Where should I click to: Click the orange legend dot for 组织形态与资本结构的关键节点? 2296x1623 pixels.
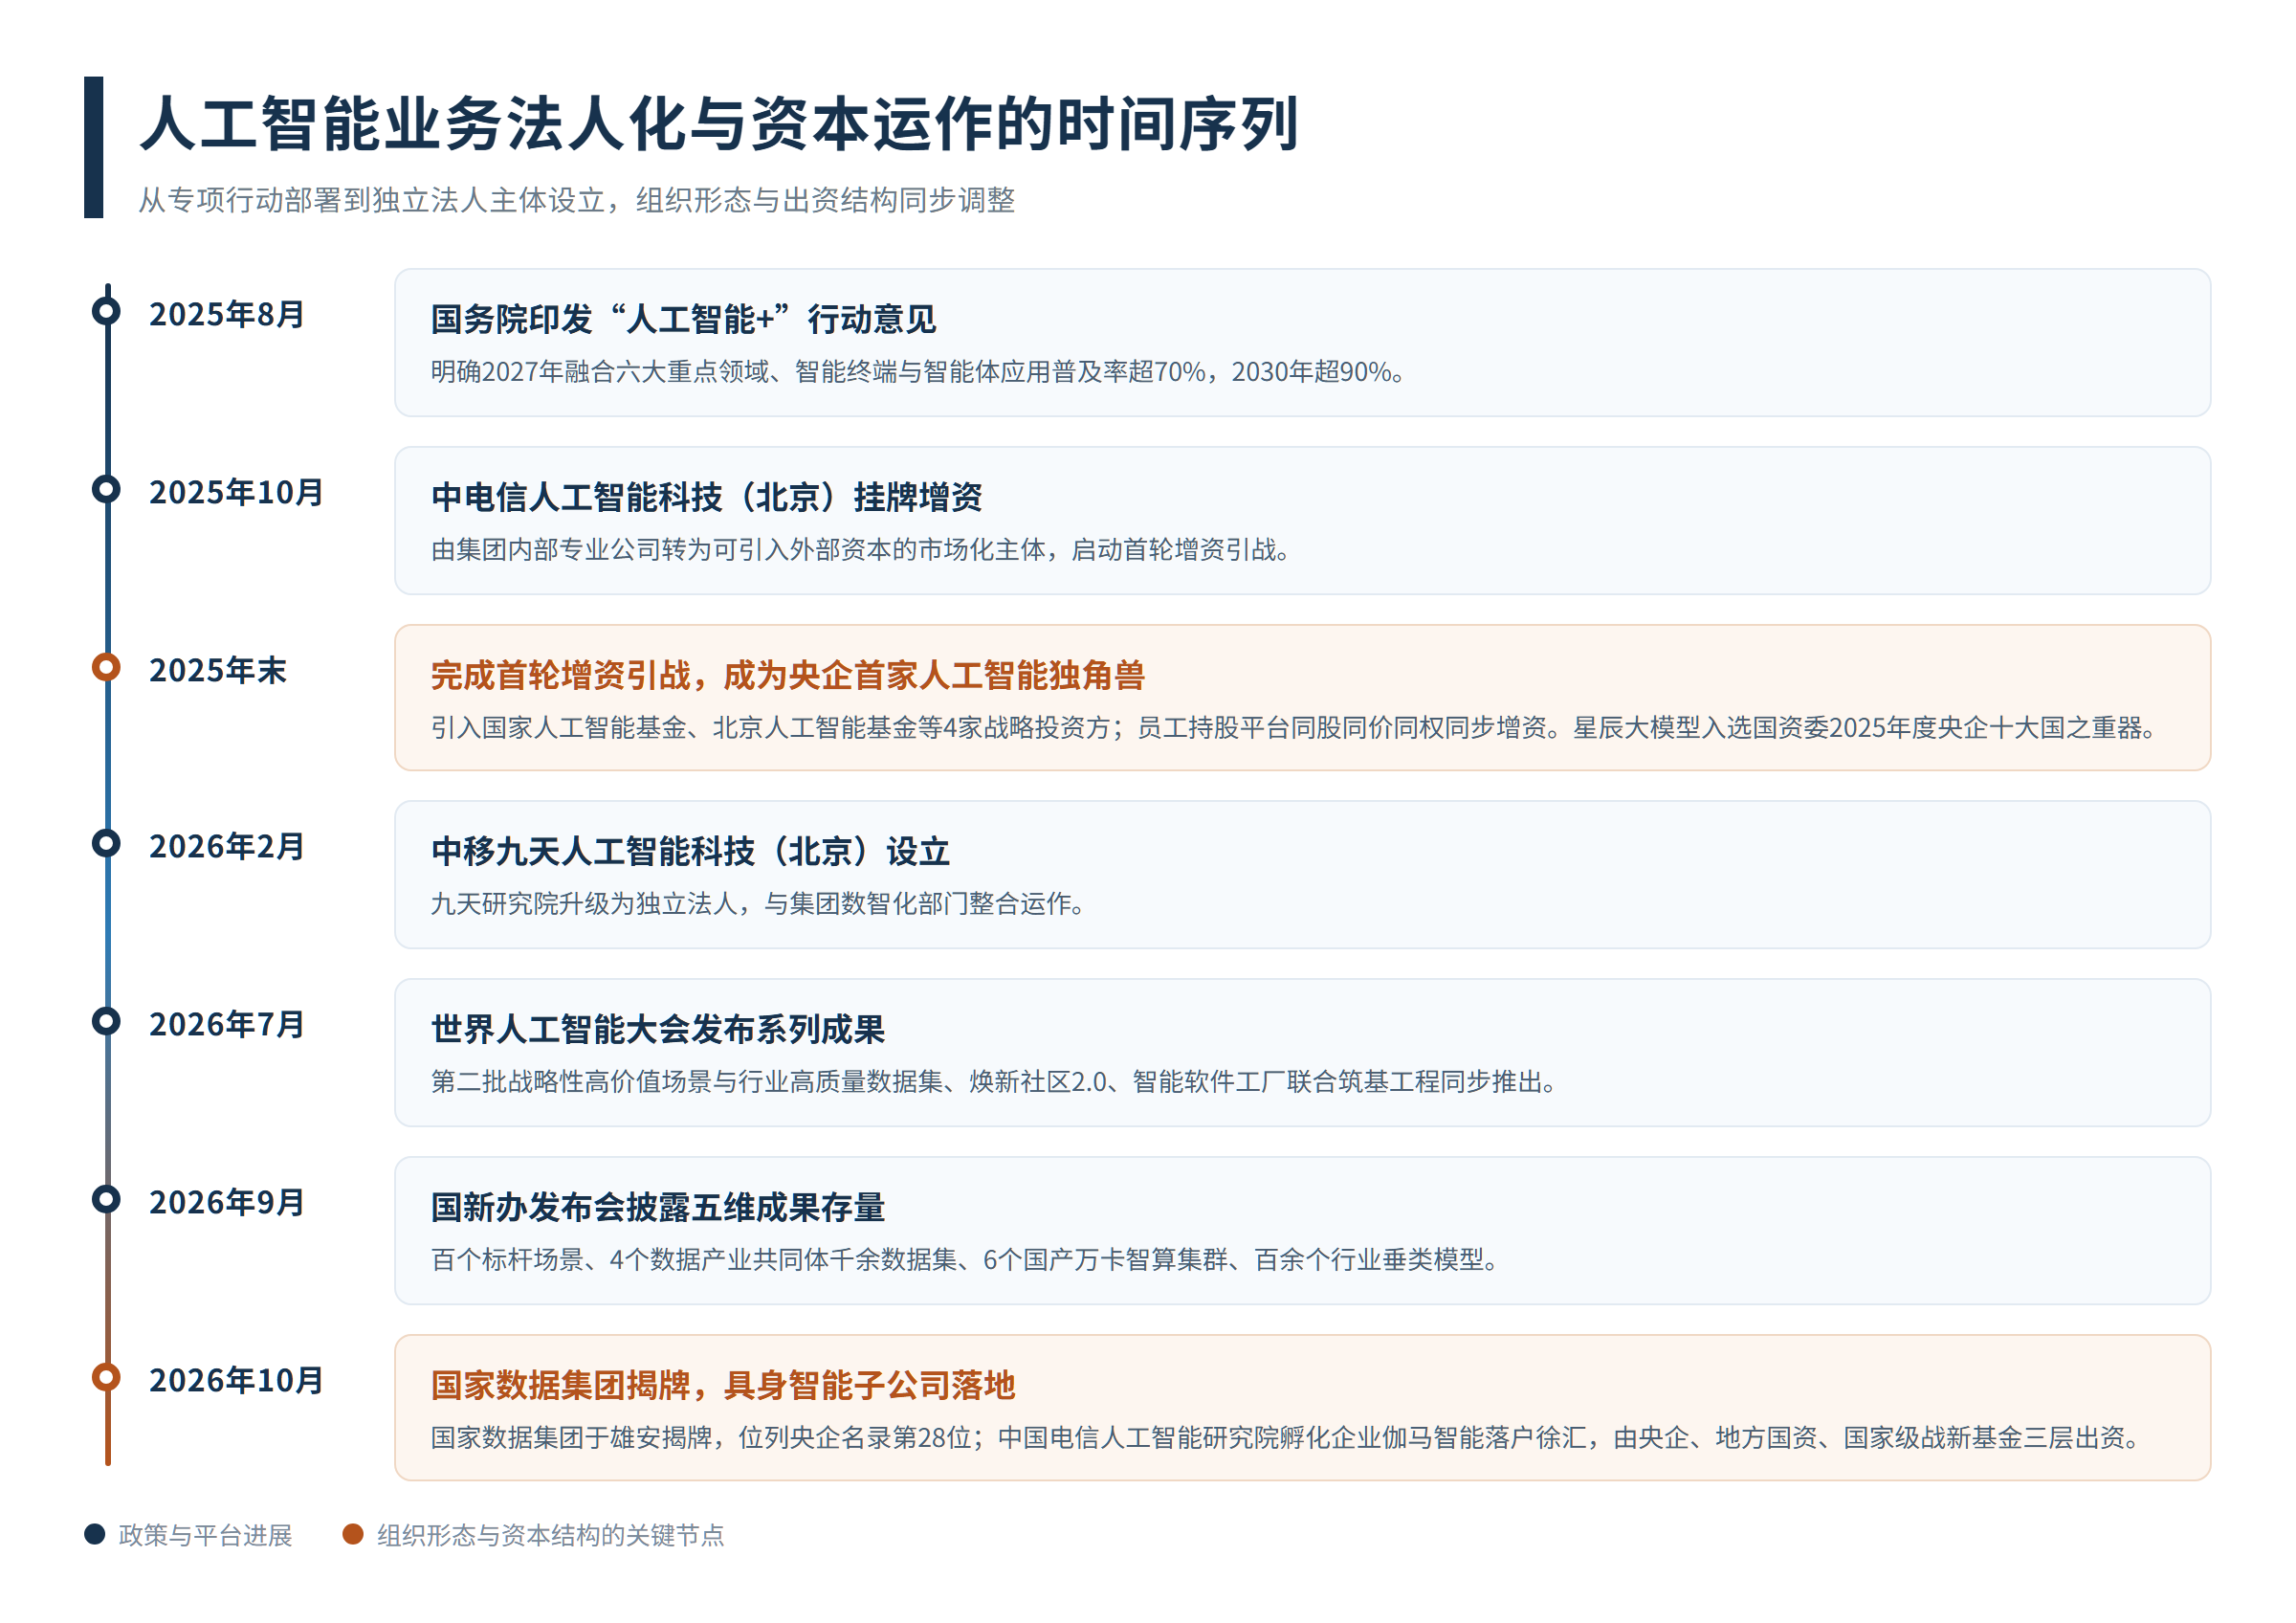click(x=353, y=1534)
